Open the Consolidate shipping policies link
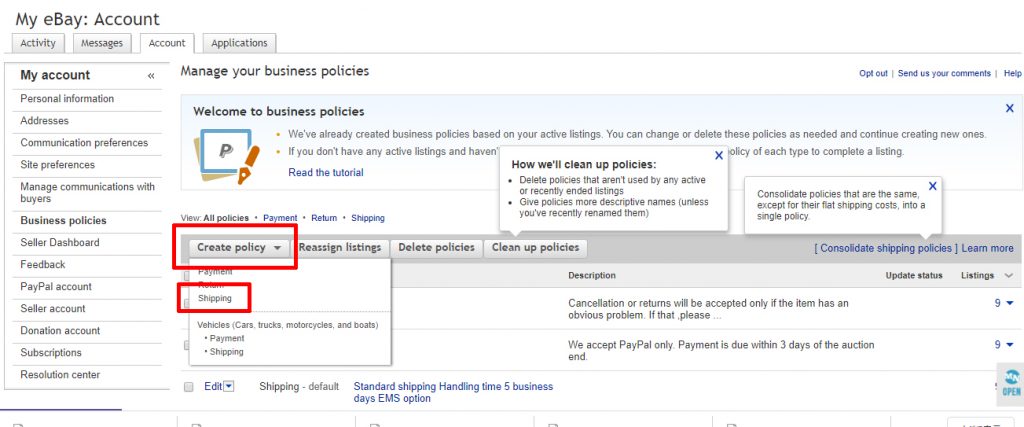Viewport: 1024px width, 427px height. tap(886, 248)
